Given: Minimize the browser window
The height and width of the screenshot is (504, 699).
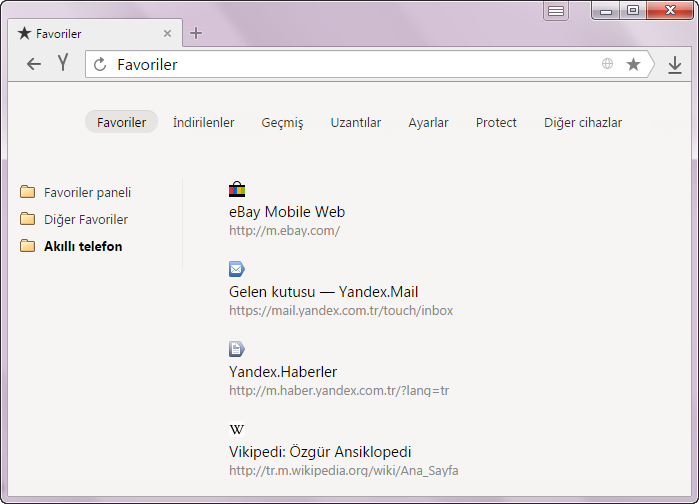Looking at the screenshot, I should (x=605, y=11).
